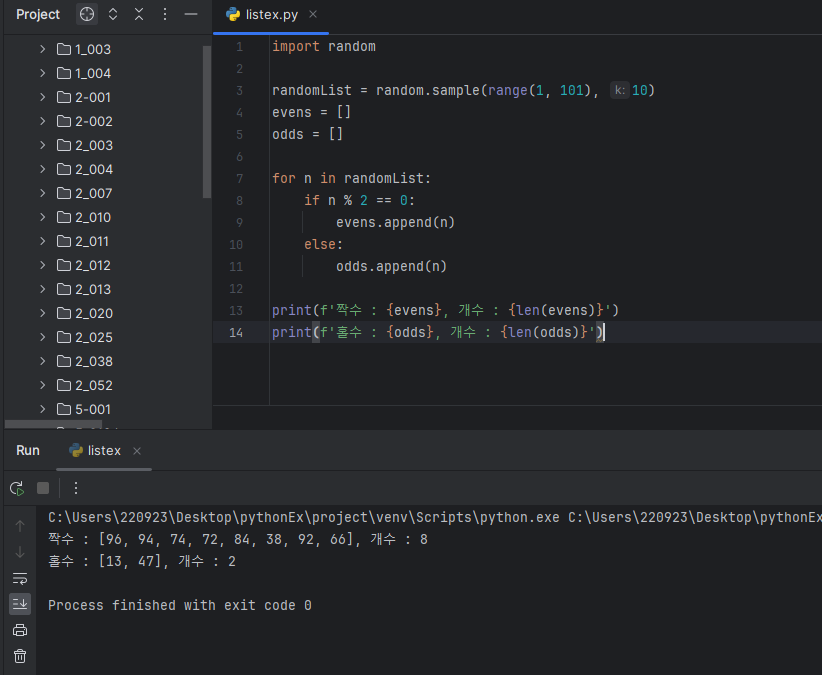Close the listex.py editor tab
This screenshot has height=675, width=822.
click(313, 14)
